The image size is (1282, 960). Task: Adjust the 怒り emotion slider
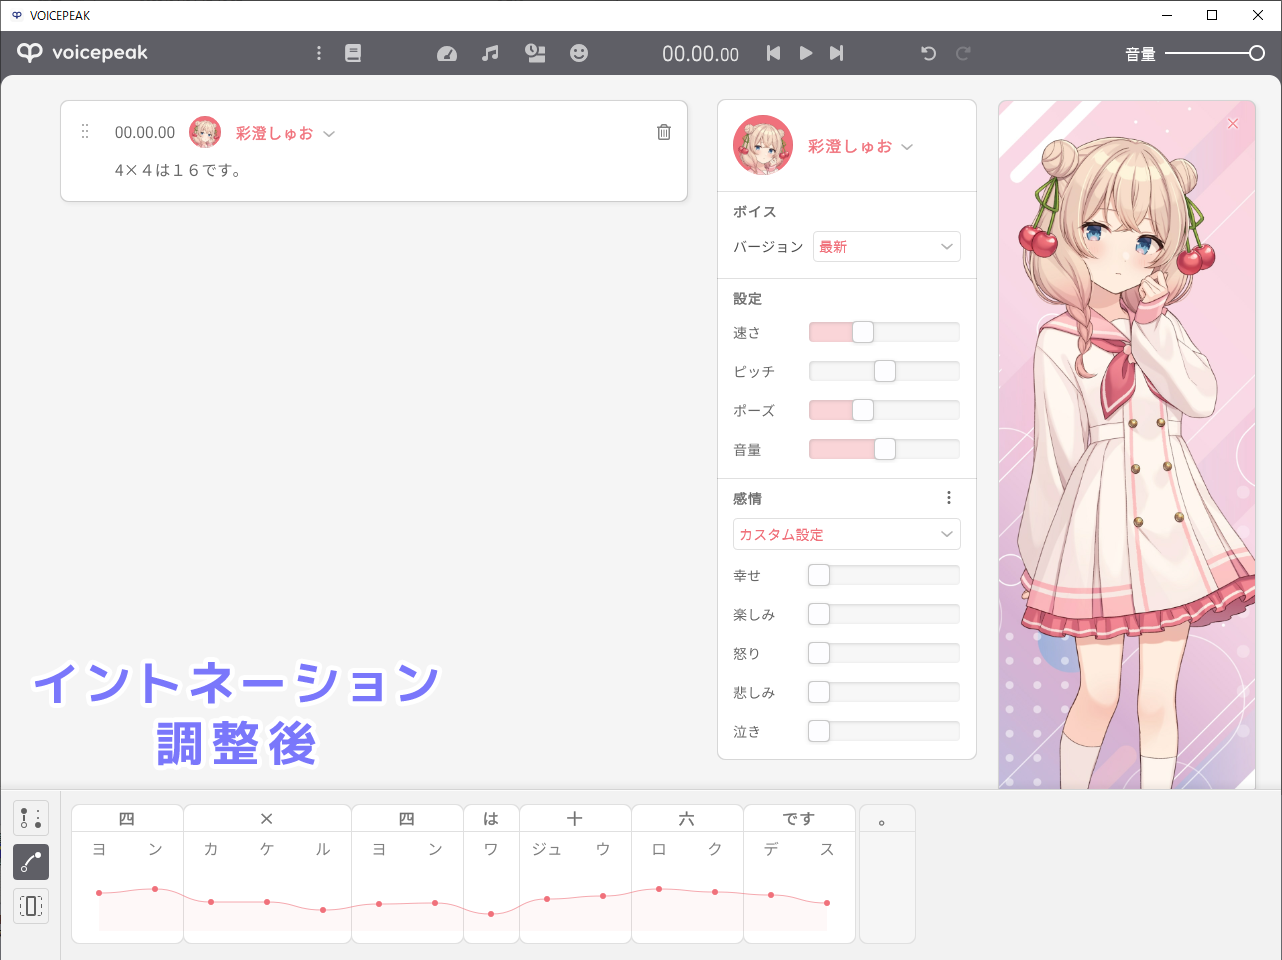coord(884,653)
